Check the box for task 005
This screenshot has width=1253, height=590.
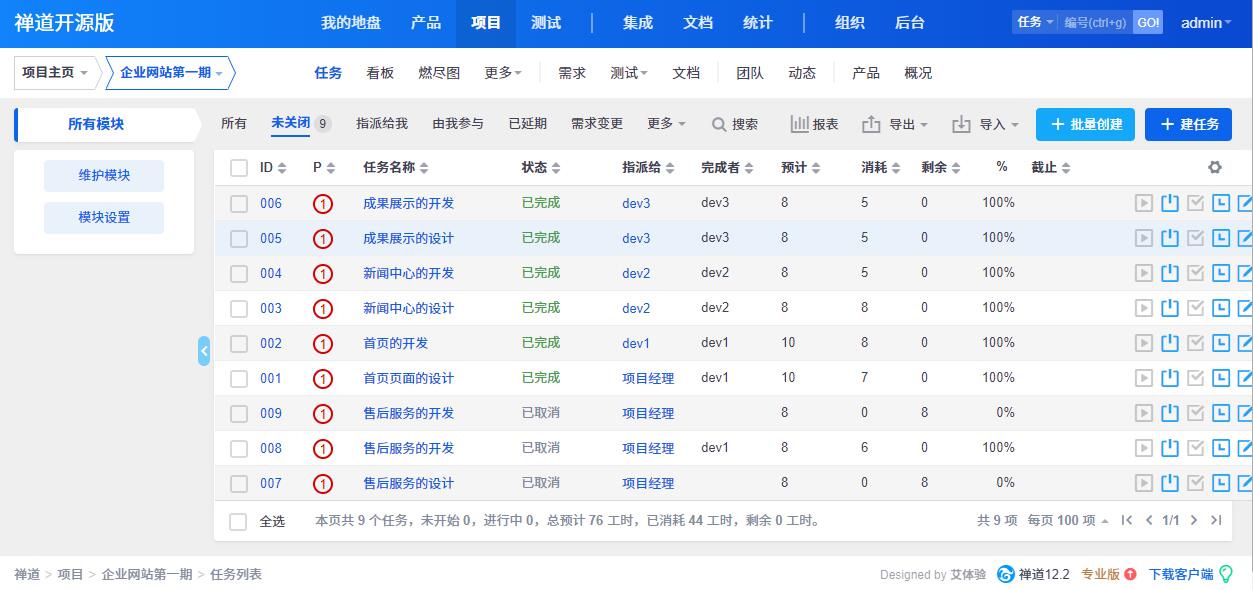coord(238,239)
